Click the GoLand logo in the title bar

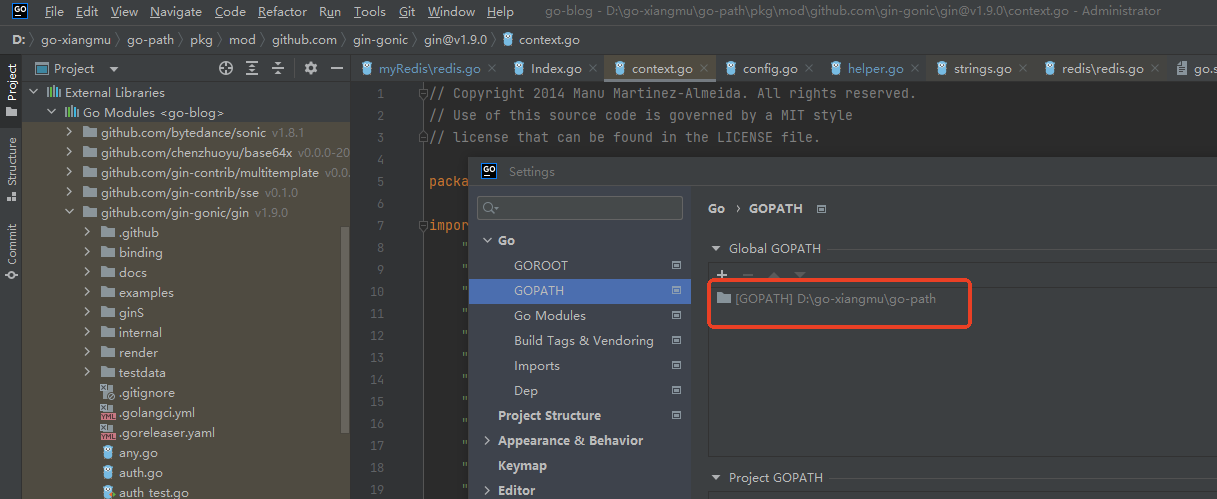coord(19,11)
